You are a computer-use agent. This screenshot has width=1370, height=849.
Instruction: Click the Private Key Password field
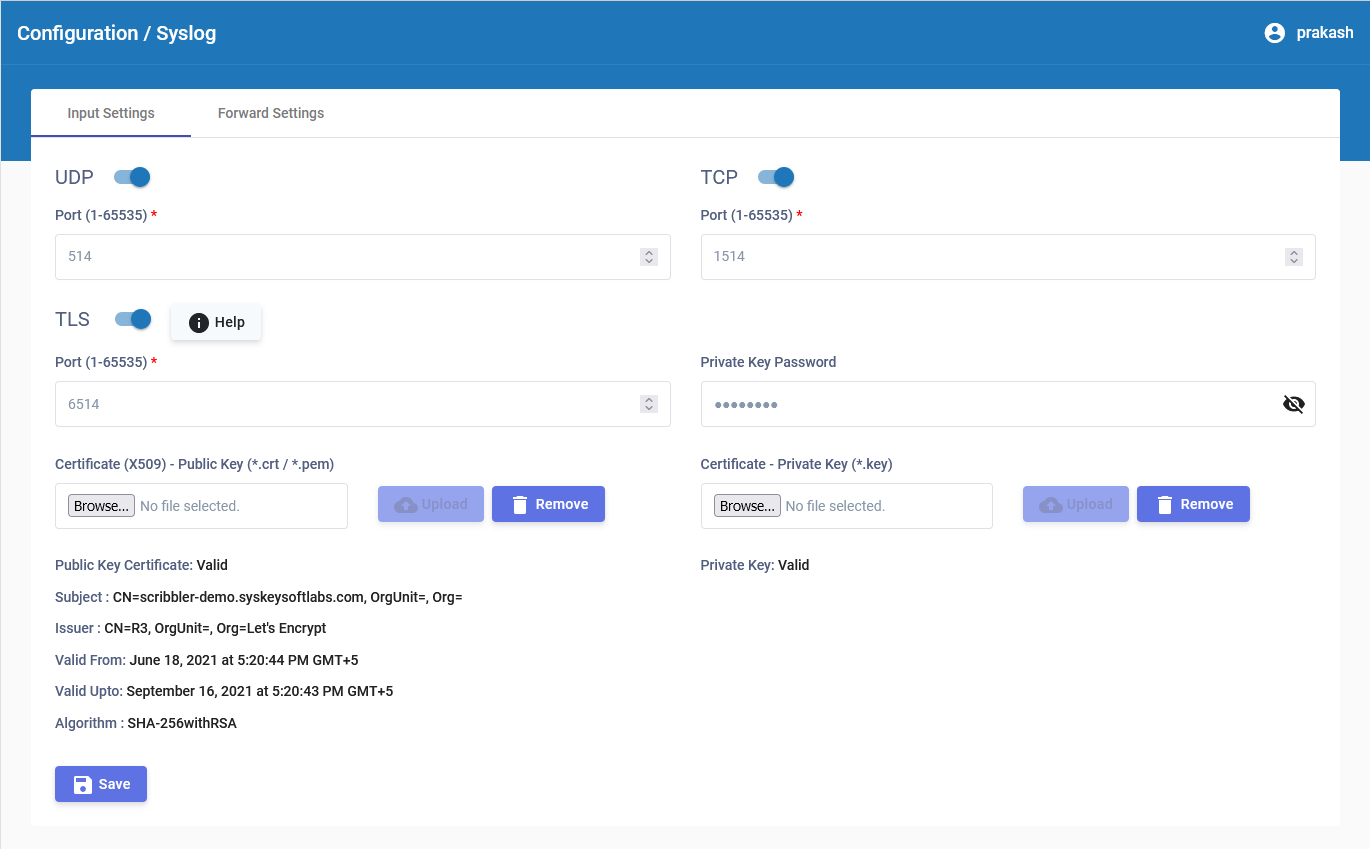(x=990, y=404)
